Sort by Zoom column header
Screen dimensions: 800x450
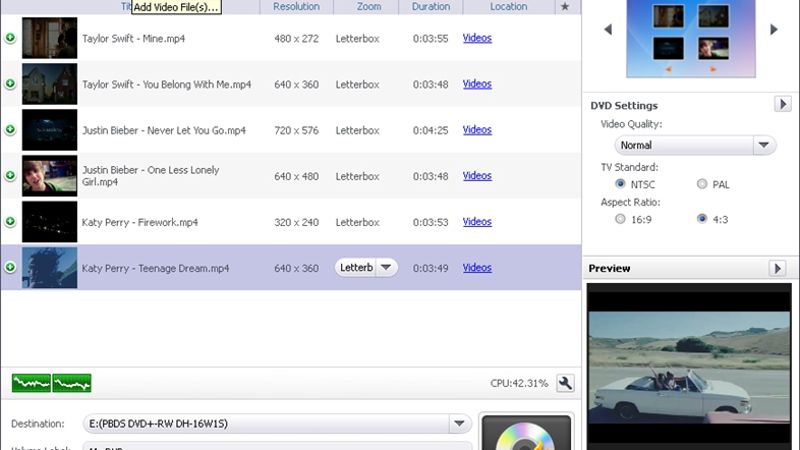pyautogui.click(x=368, y=7)
